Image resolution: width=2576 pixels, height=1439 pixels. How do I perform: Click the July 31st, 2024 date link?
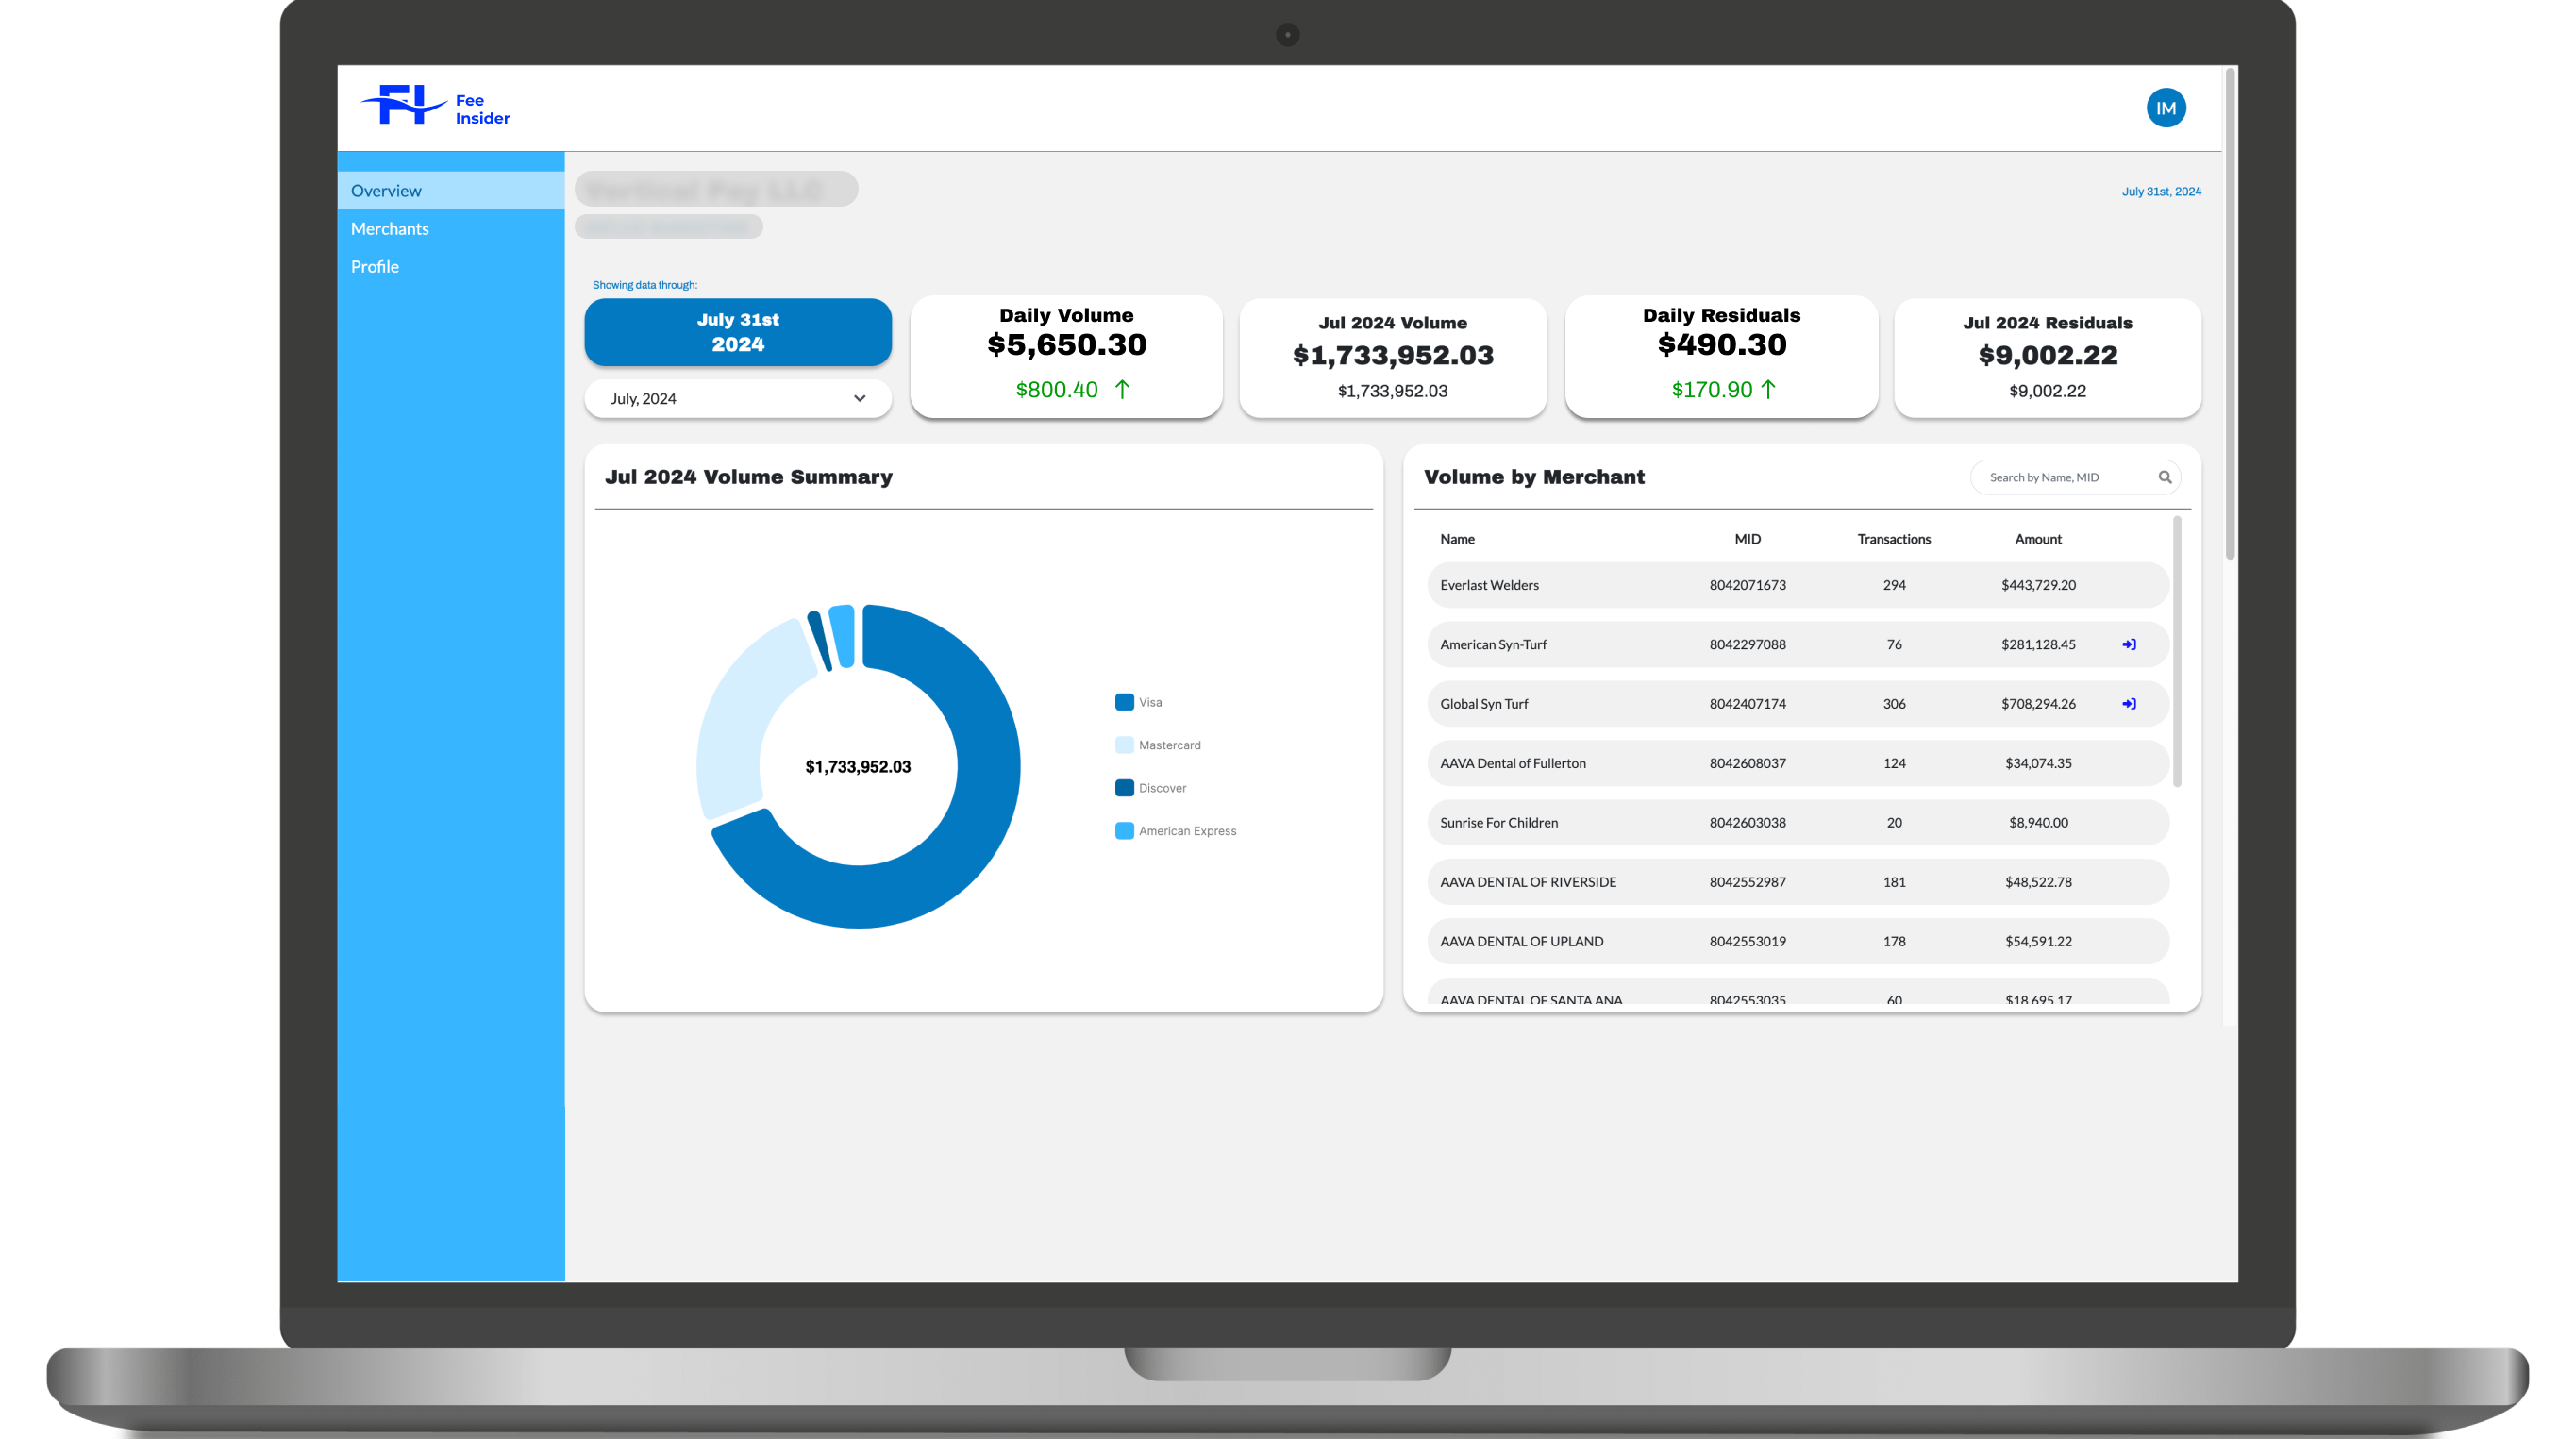(x=2160, y=191)
